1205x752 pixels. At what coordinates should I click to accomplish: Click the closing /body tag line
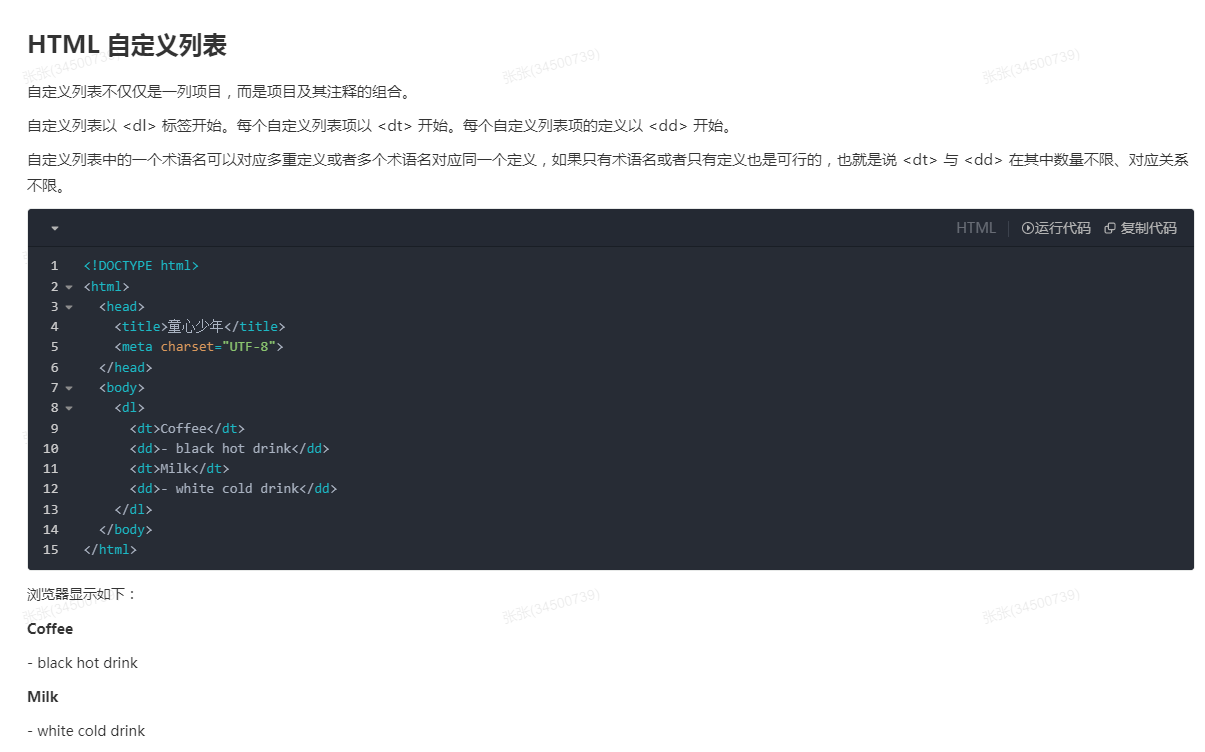point(125,530)
